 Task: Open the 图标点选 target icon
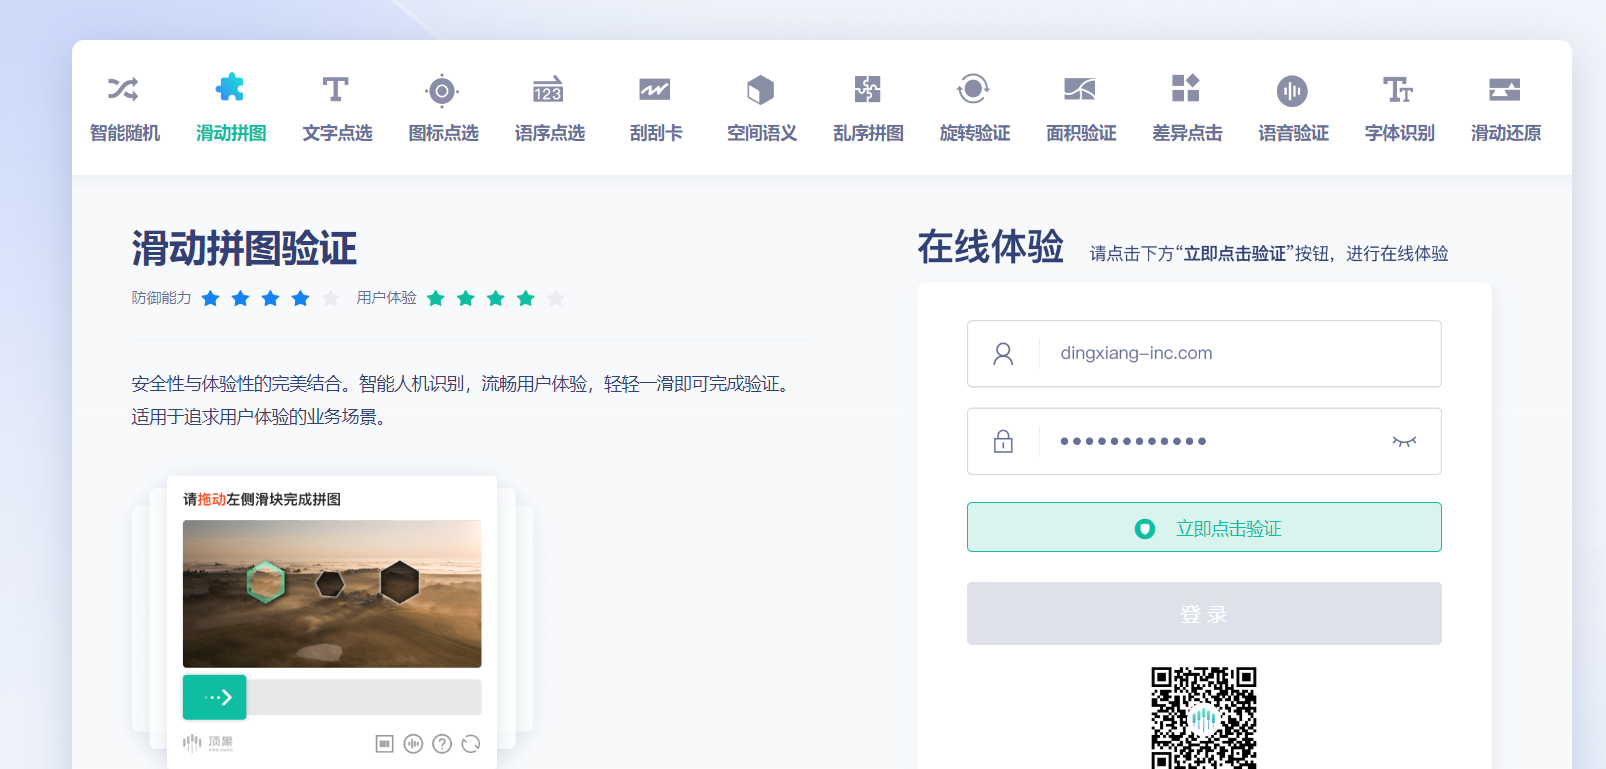(442, 91)
